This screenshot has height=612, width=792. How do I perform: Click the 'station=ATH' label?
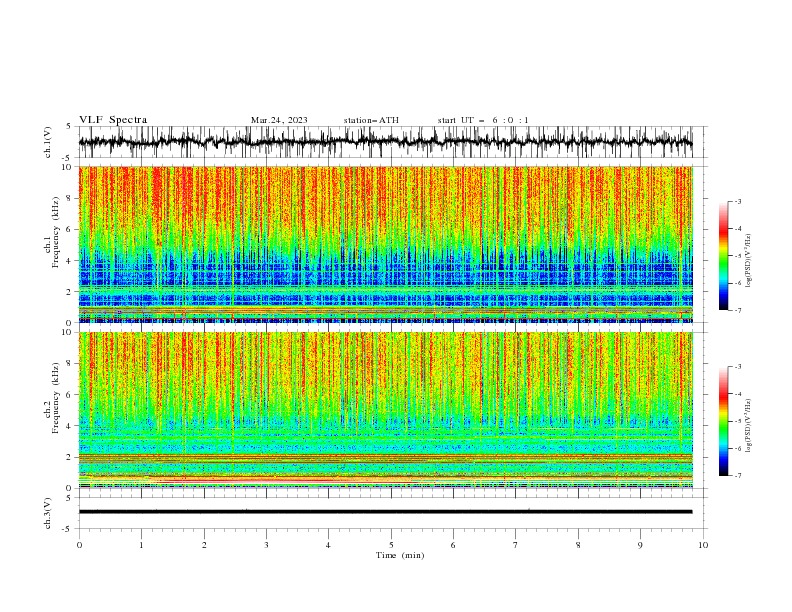pyautogui.click(x=371, y=120)
